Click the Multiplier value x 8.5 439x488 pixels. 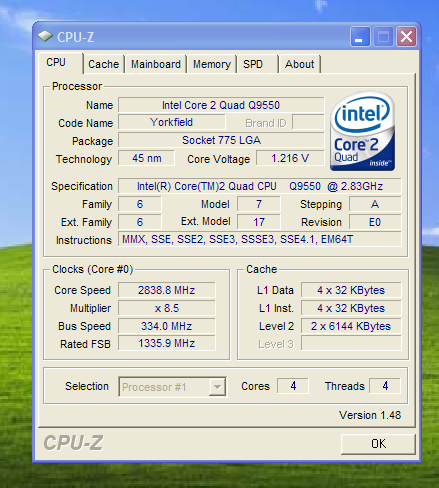(167, 308)
